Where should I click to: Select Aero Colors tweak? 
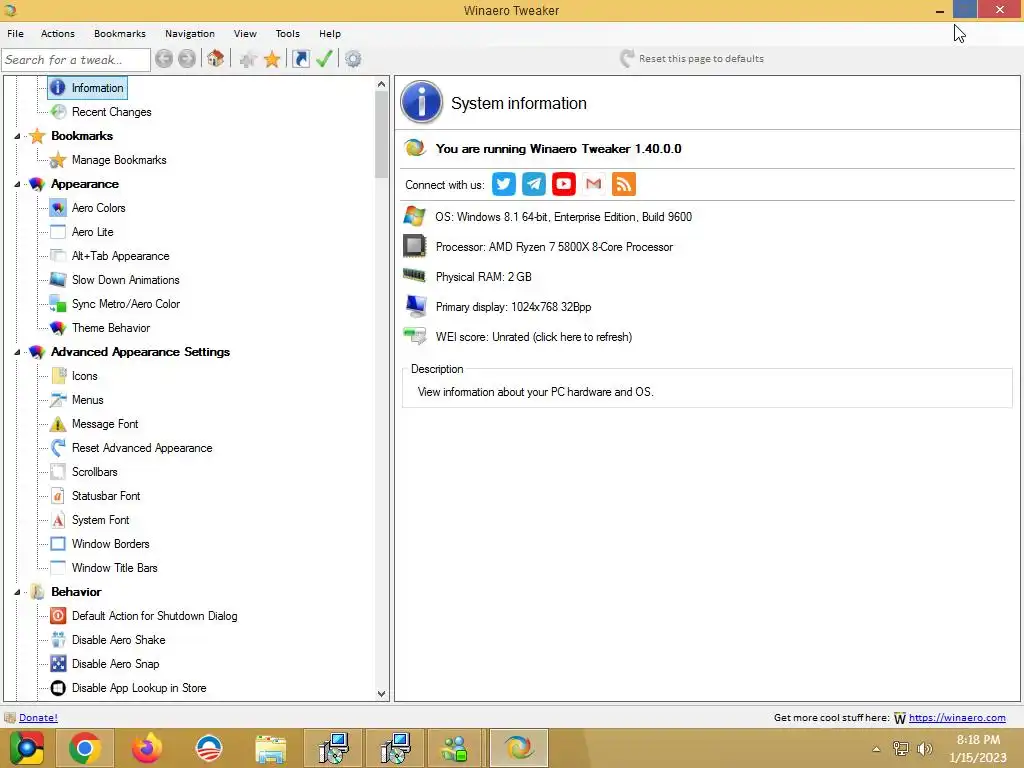98,208
